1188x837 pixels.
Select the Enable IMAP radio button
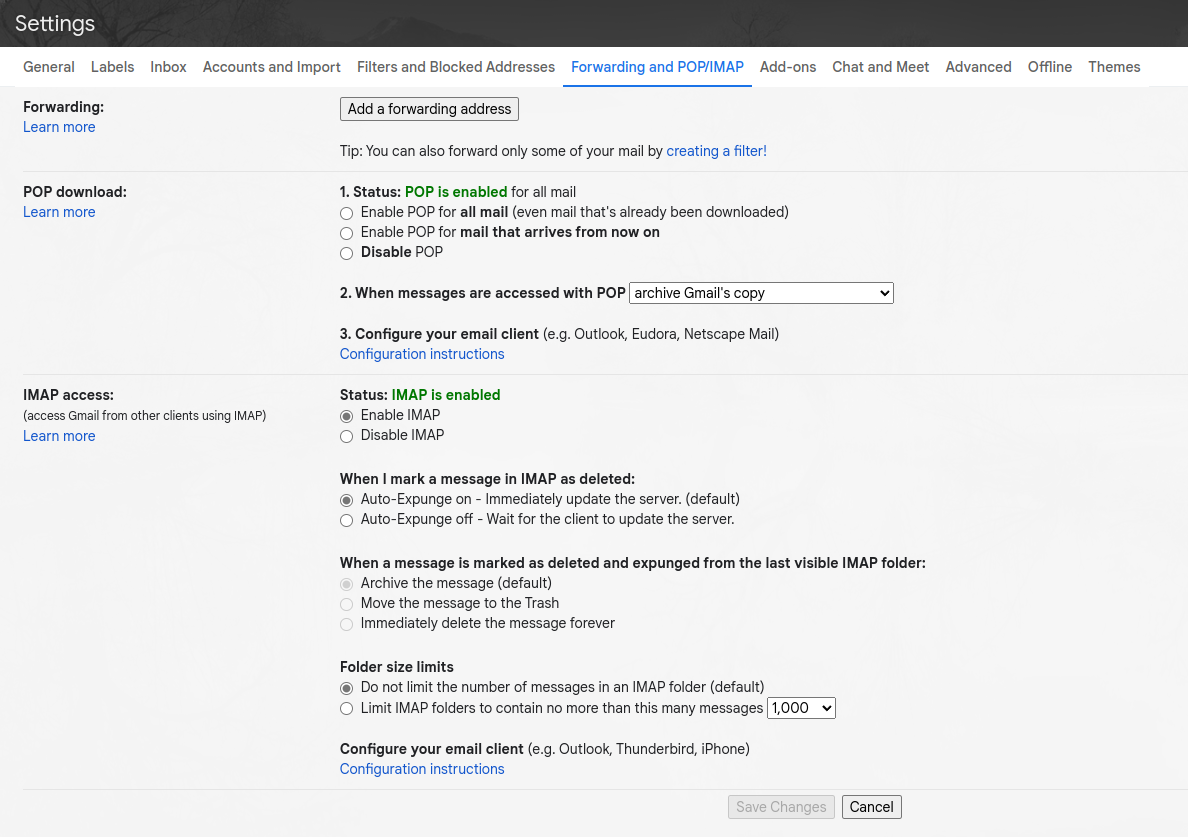click(346, 416)
